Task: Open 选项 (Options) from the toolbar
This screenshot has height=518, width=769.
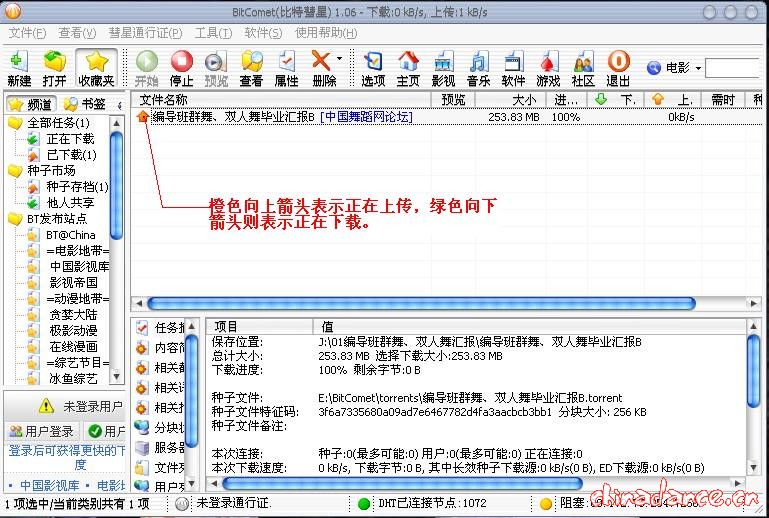Action: click(373, 68)
